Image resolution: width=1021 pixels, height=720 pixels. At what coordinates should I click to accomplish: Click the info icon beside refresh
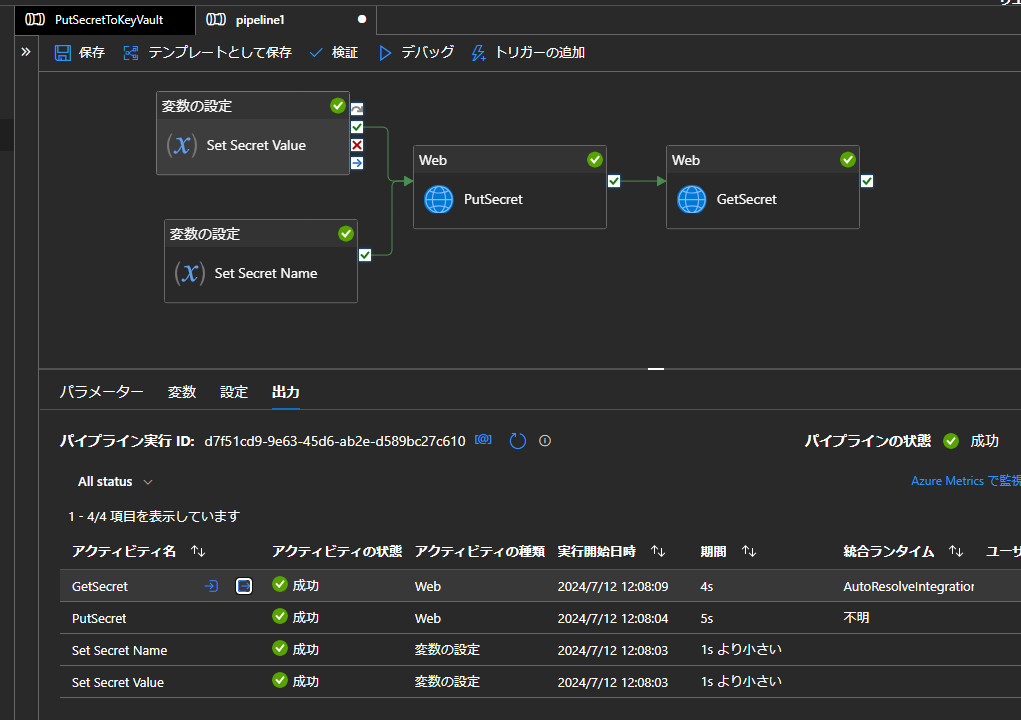pyautogui.click(x=545, y=441)
